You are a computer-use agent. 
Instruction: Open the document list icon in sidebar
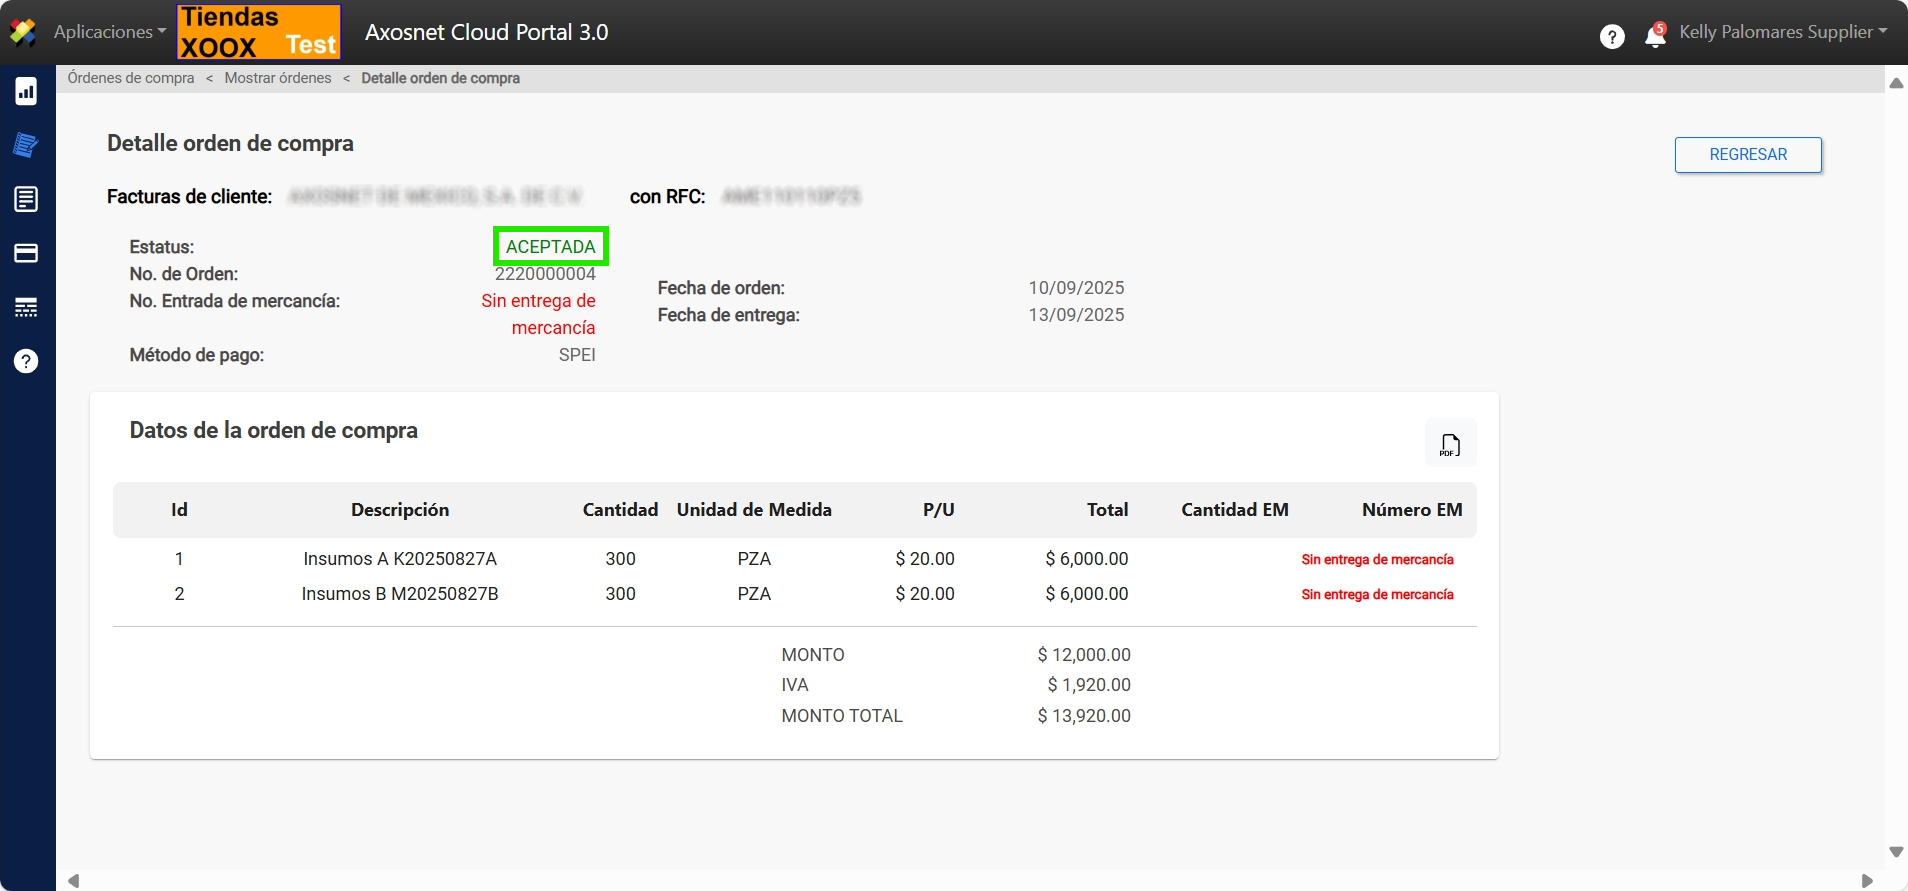[26, 199]
